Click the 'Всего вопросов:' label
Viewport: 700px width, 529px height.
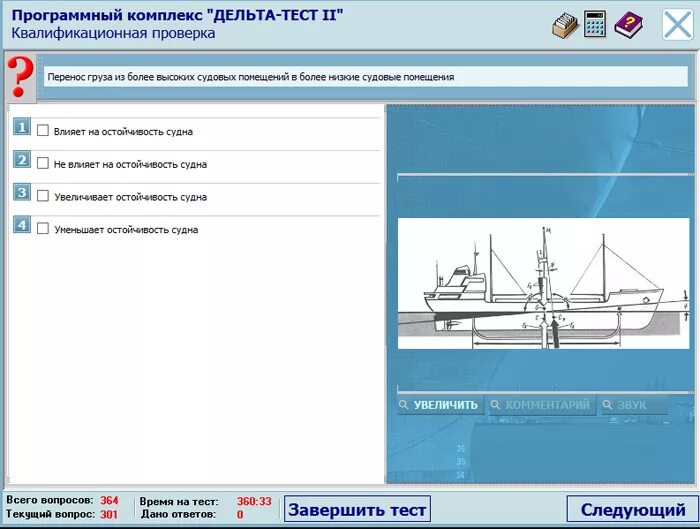pos(50,500)
